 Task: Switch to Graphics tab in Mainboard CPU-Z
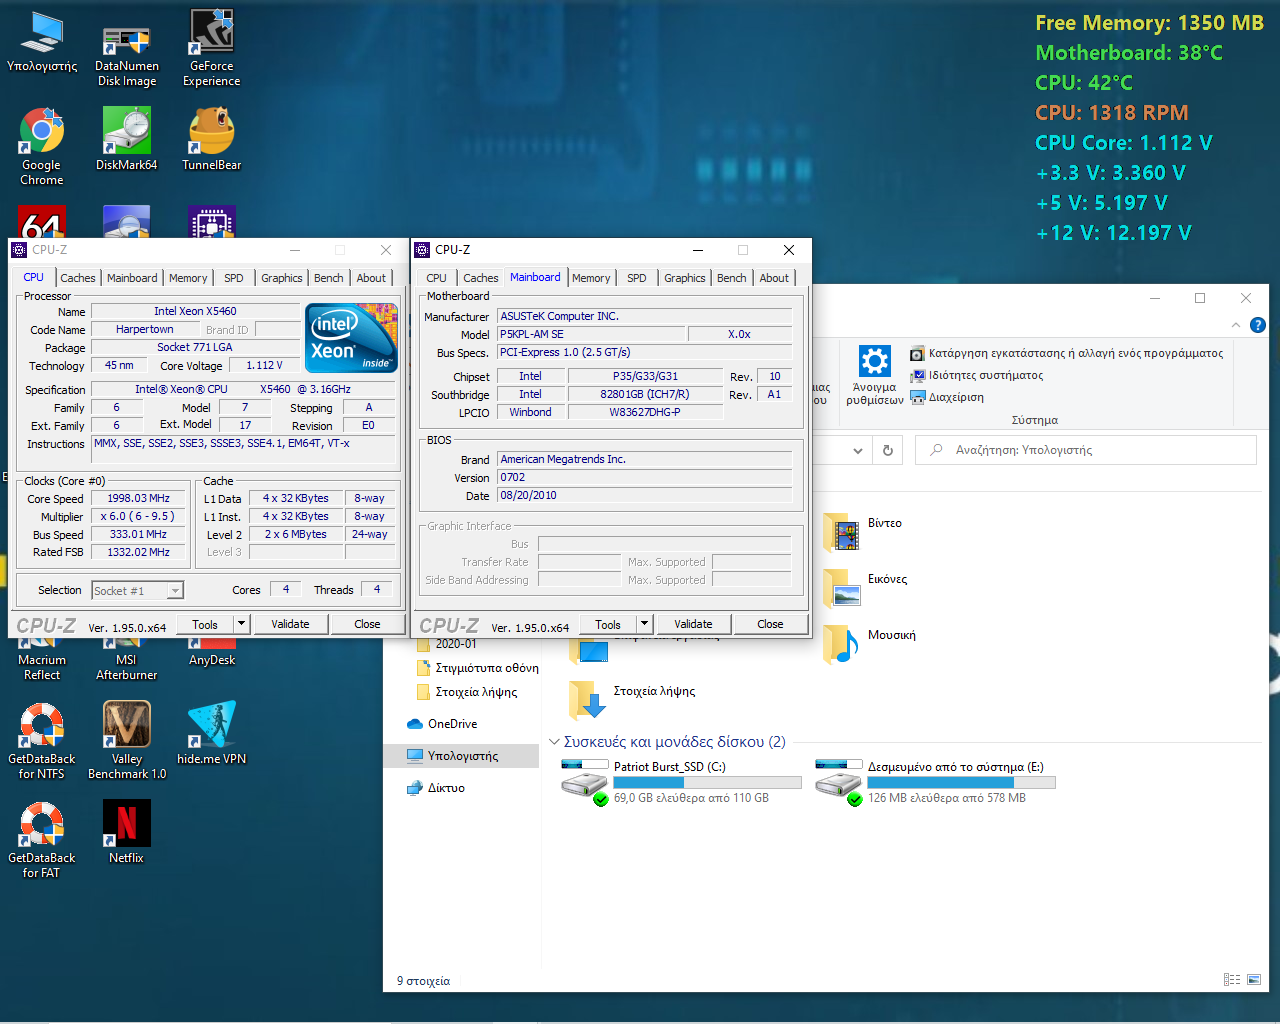tap(685, 278)
